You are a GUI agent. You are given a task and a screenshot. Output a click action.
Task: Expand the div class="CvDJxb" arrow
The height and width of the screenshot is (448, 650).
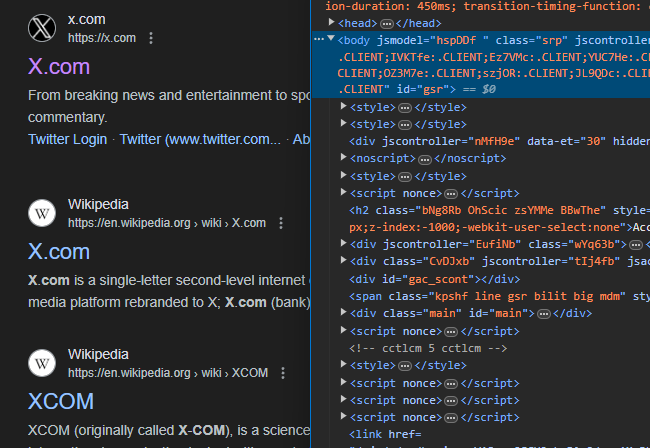pyautogui.click(x=343, y=260)
